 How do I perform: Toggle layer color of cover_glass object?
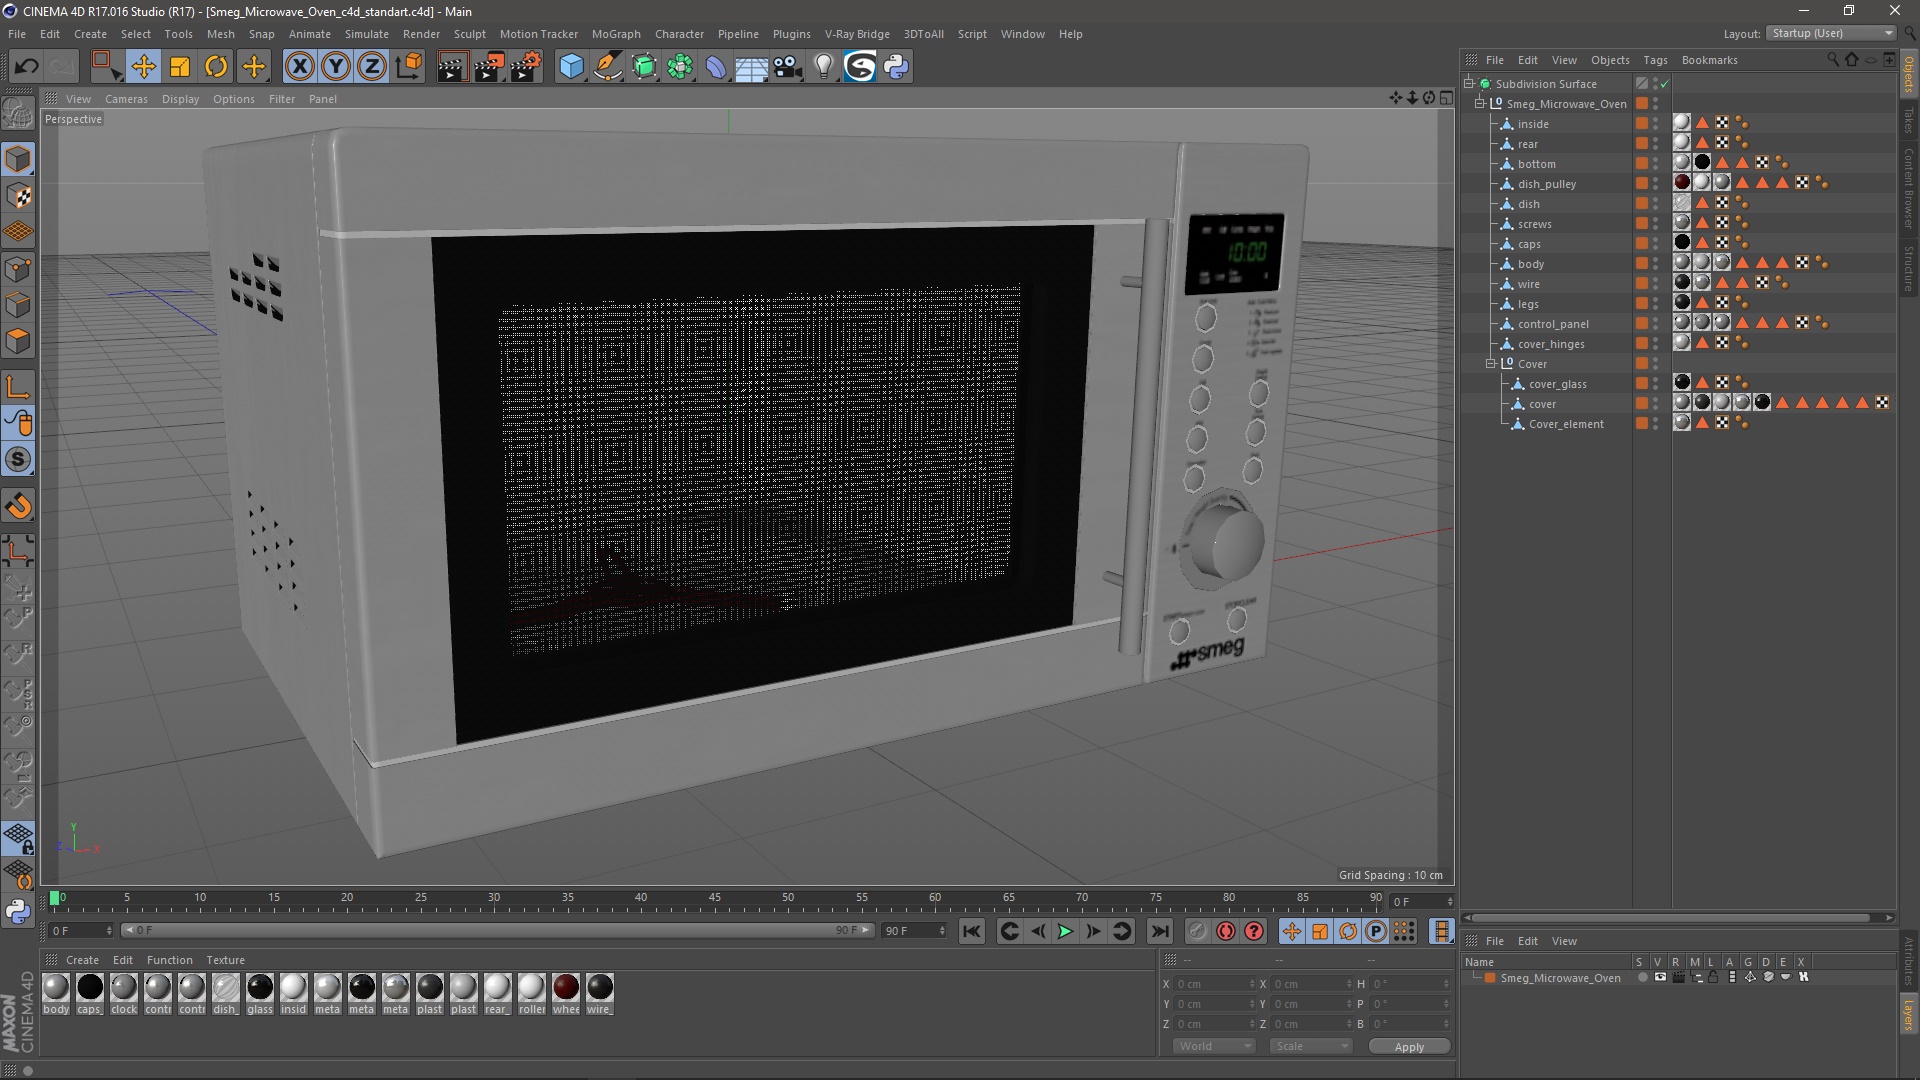click(1642, 384)
